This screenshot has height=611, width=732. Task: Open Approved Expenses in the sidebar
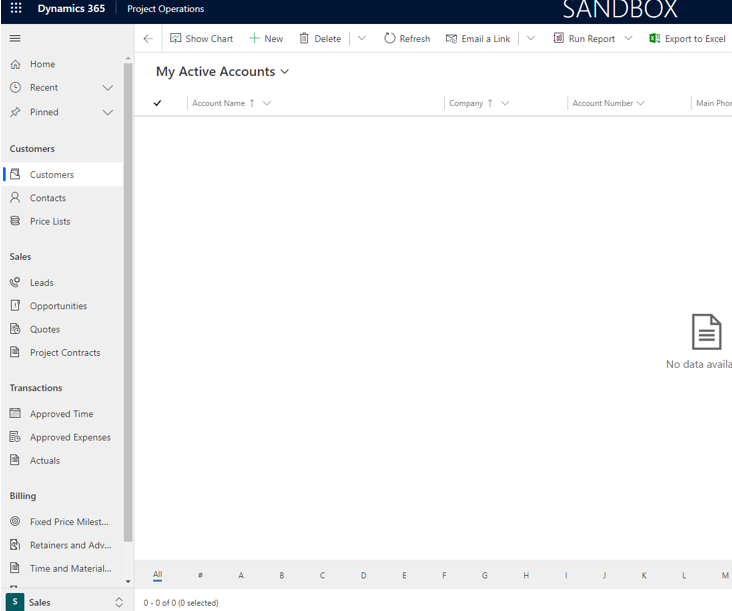coord(62,437)
